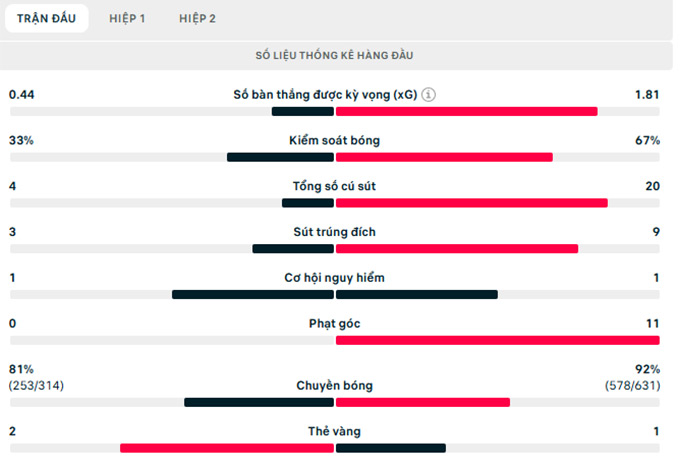Click the 67% possession value
680x472 pixels.
[x=647, y=141]
